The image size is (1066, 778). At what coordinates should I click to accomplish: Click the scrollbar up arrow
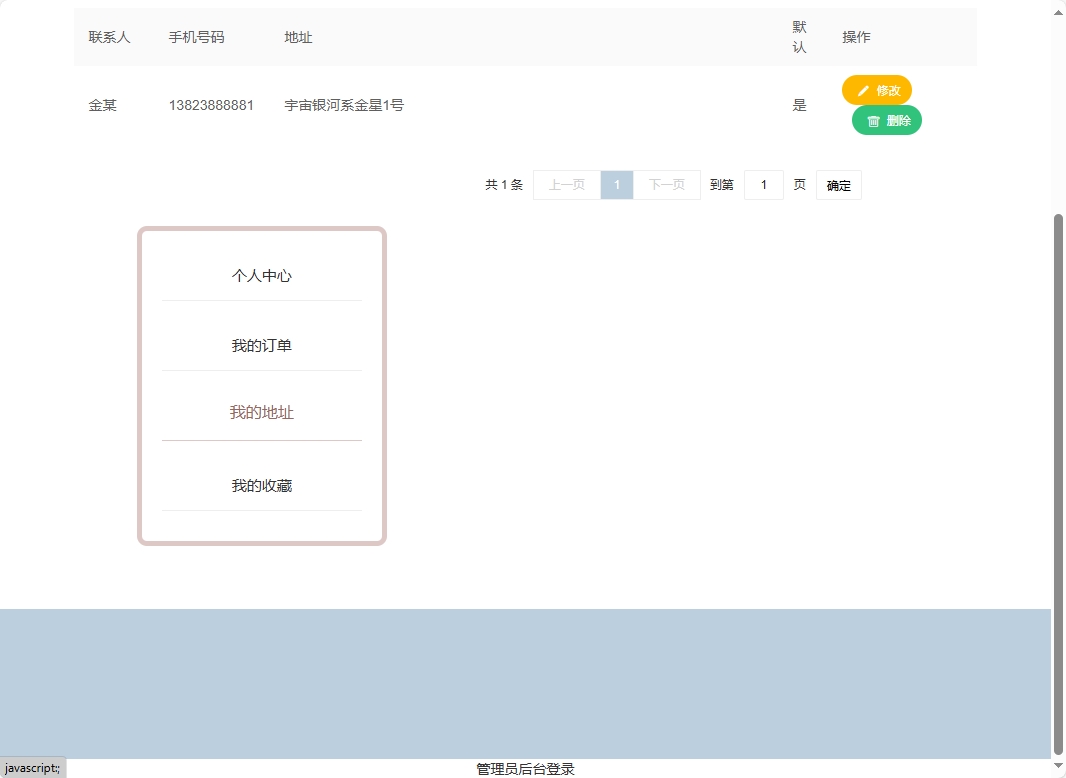point(1058,11)
